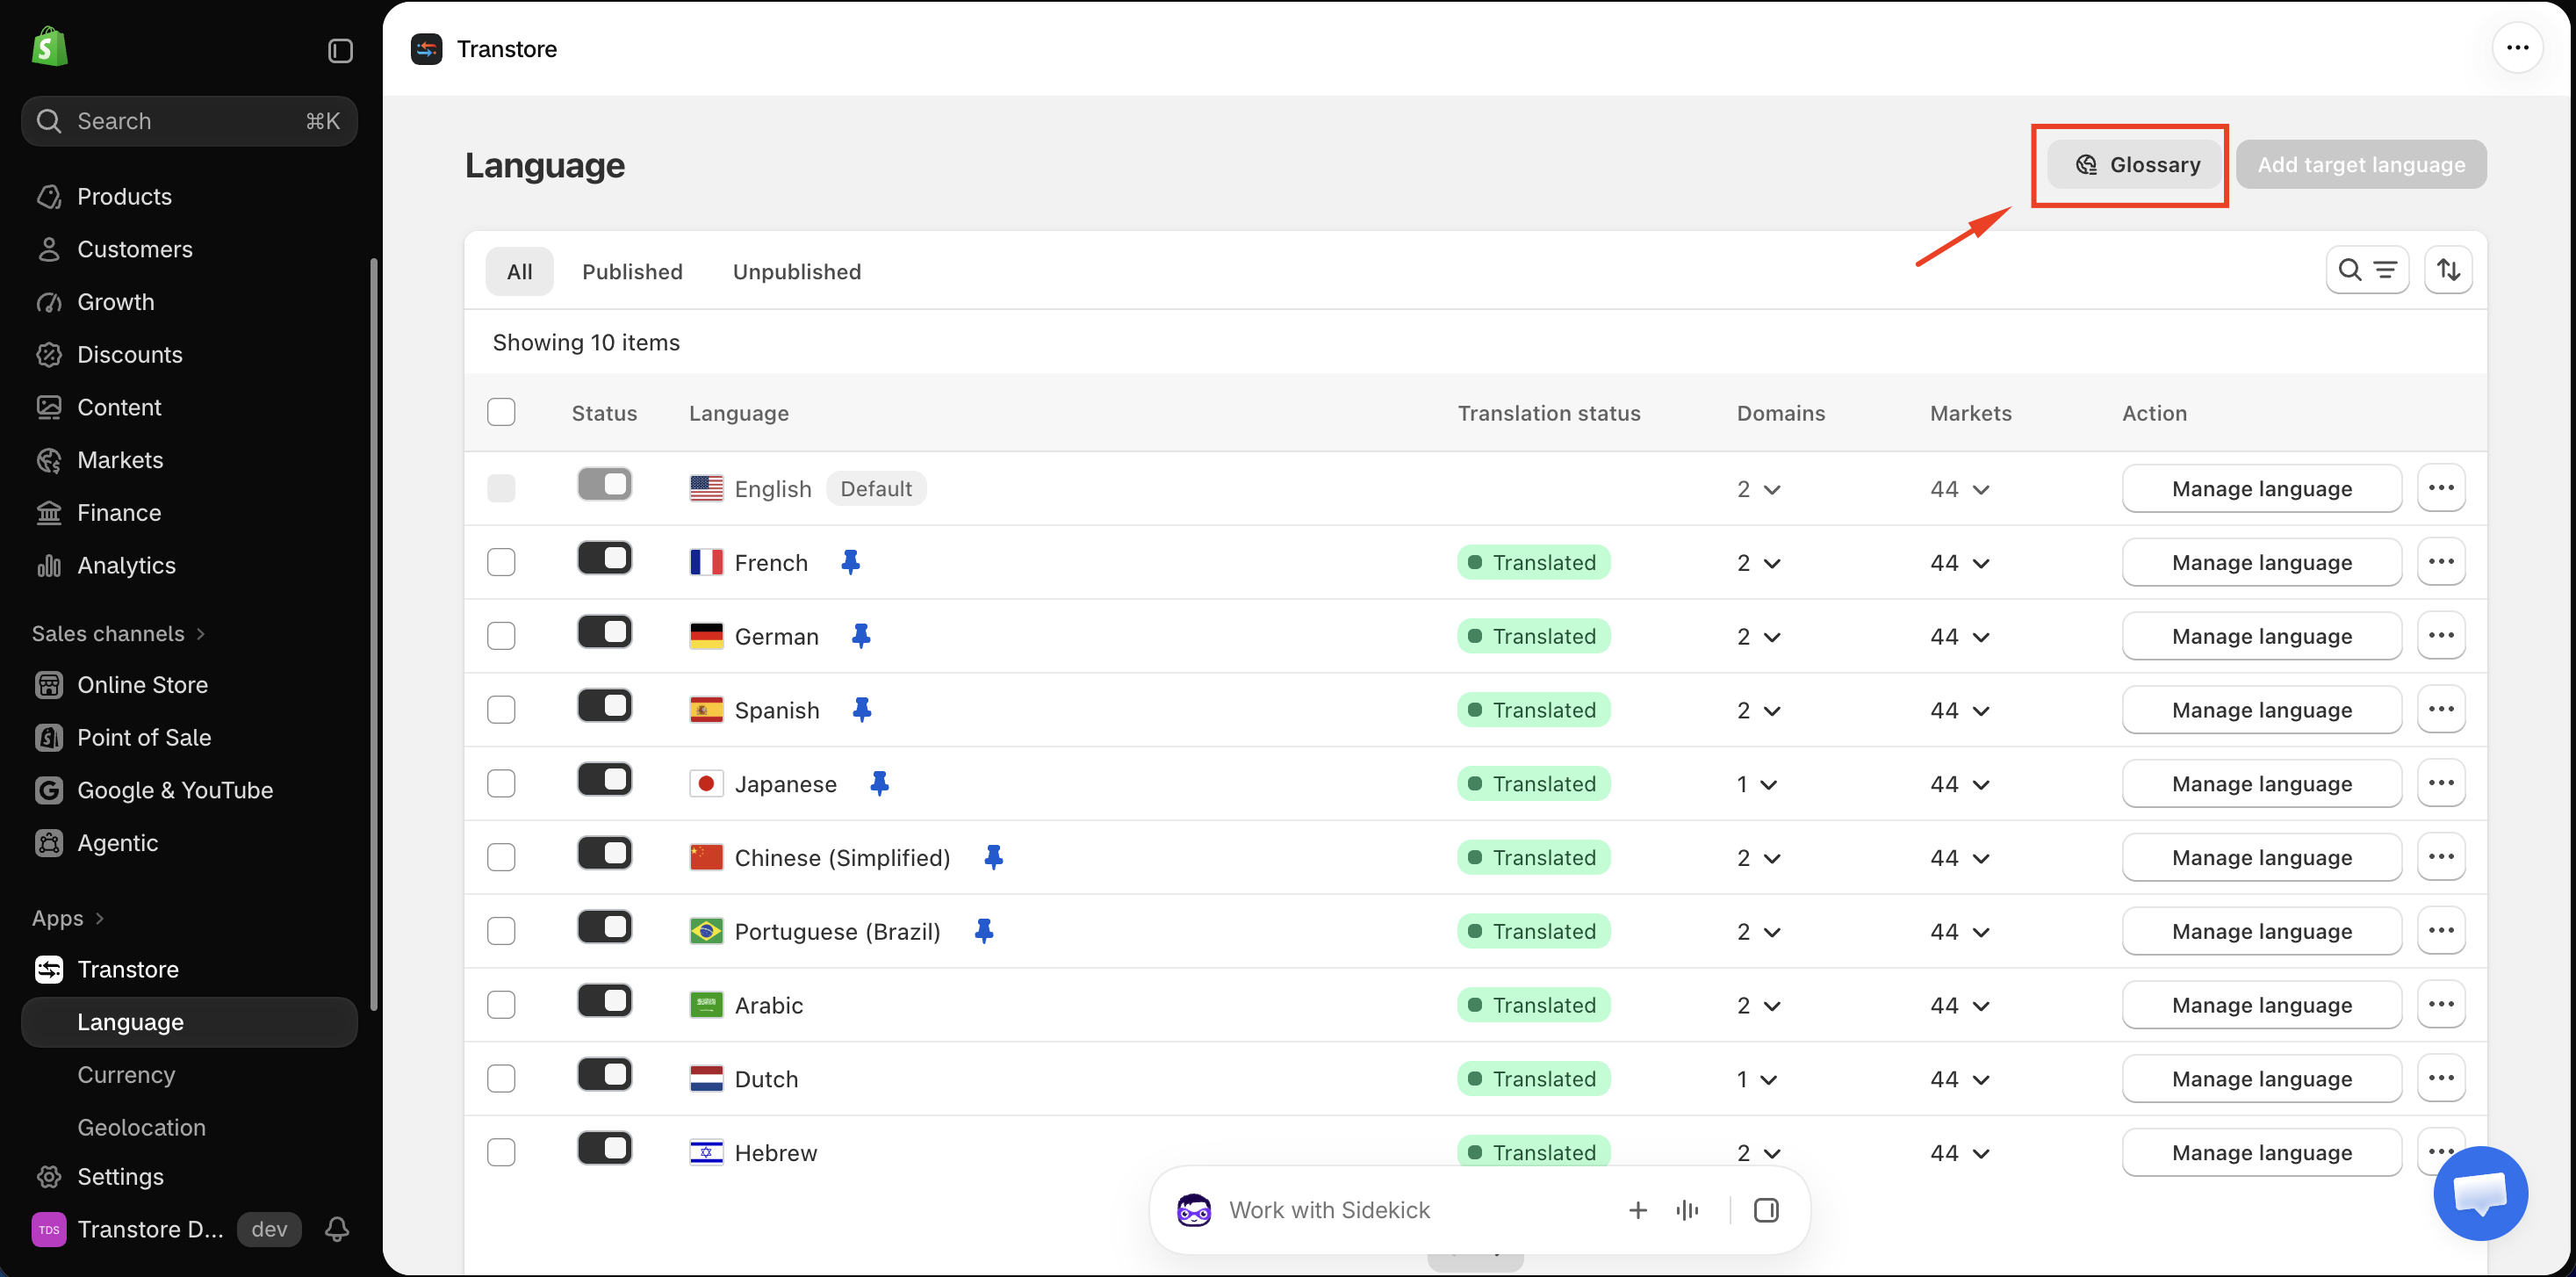Open search and filter icon in table
Screen dimensions: 2576x1277
pyautogui.click(x=2367, y=270)
